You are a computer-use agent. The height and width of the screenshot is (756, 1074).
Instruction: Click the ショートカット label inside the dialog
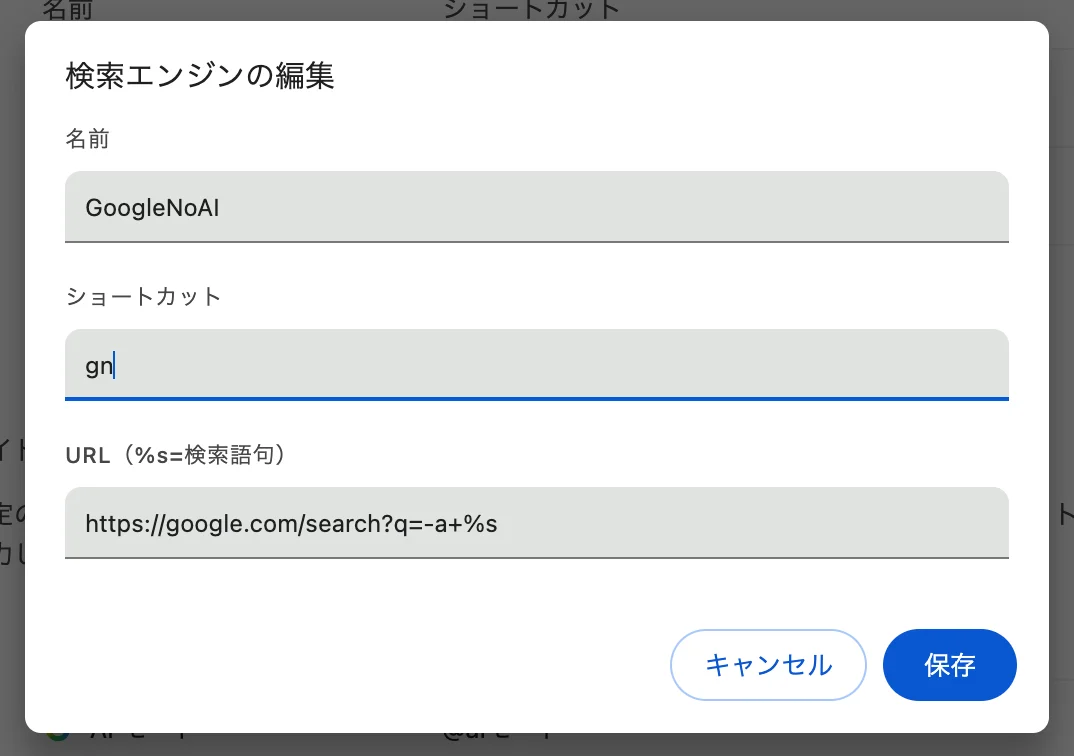(x=143, y=297)
